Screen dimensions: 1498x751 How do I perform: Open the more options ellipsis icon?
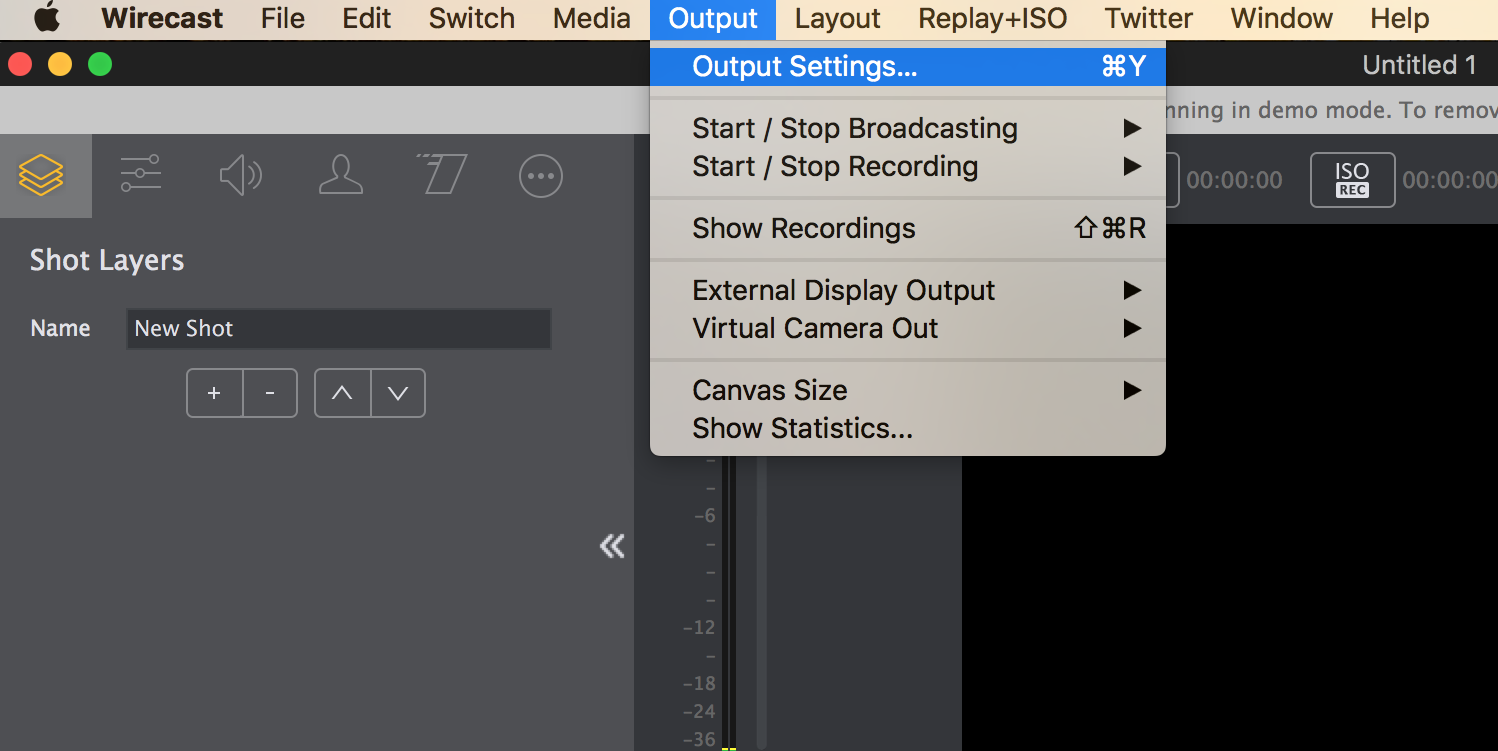(541, 177)
